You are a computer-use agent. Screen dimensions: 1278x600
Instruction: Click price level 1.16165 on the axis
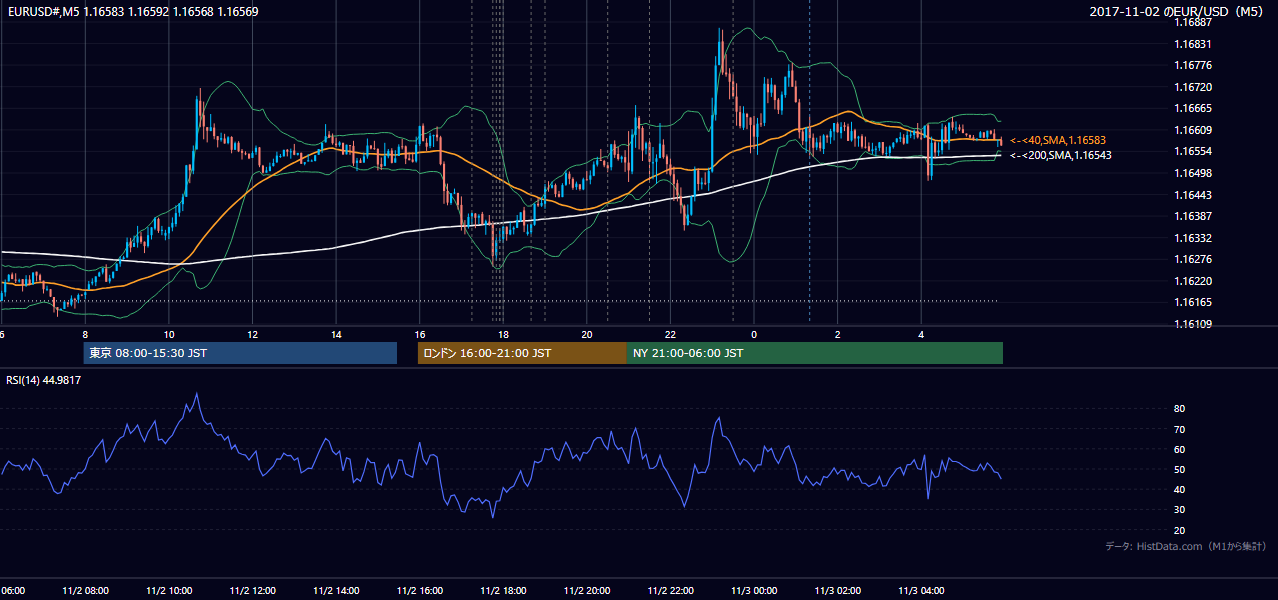pyautogui.click(x=1193, y=303)
